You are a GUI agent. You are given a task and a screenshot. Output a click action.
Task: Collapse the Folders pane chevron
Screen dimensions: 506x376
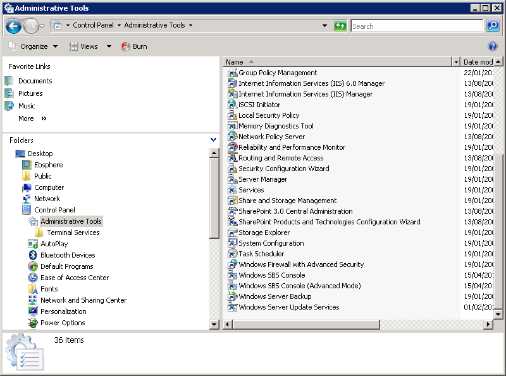(x=214, y=140)
